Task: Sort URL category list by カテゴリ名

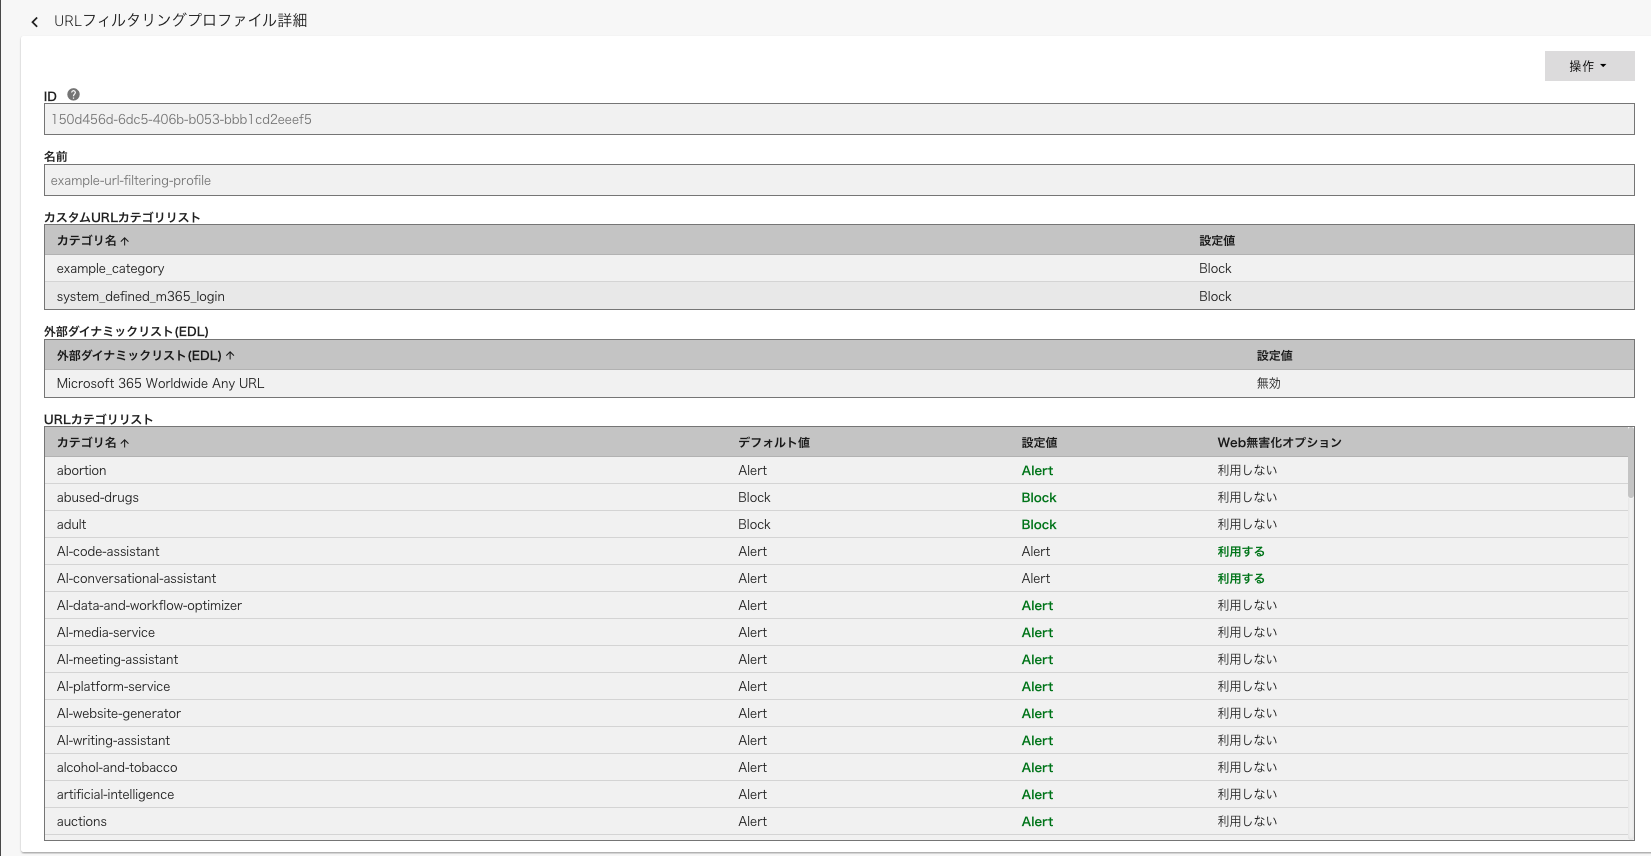Action: click(x=93, y=443)
